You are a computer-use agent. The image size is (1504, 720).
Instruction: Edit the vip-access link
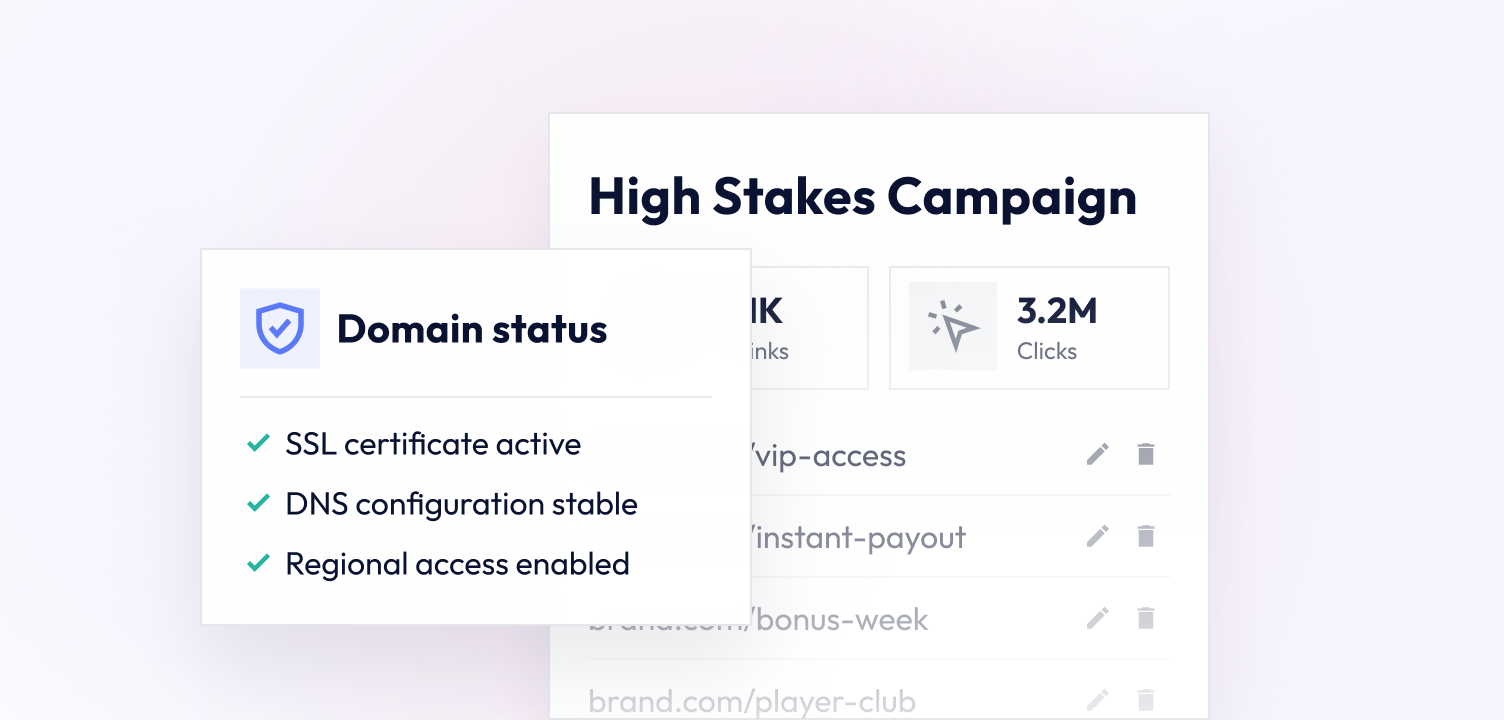point(1098,455)
